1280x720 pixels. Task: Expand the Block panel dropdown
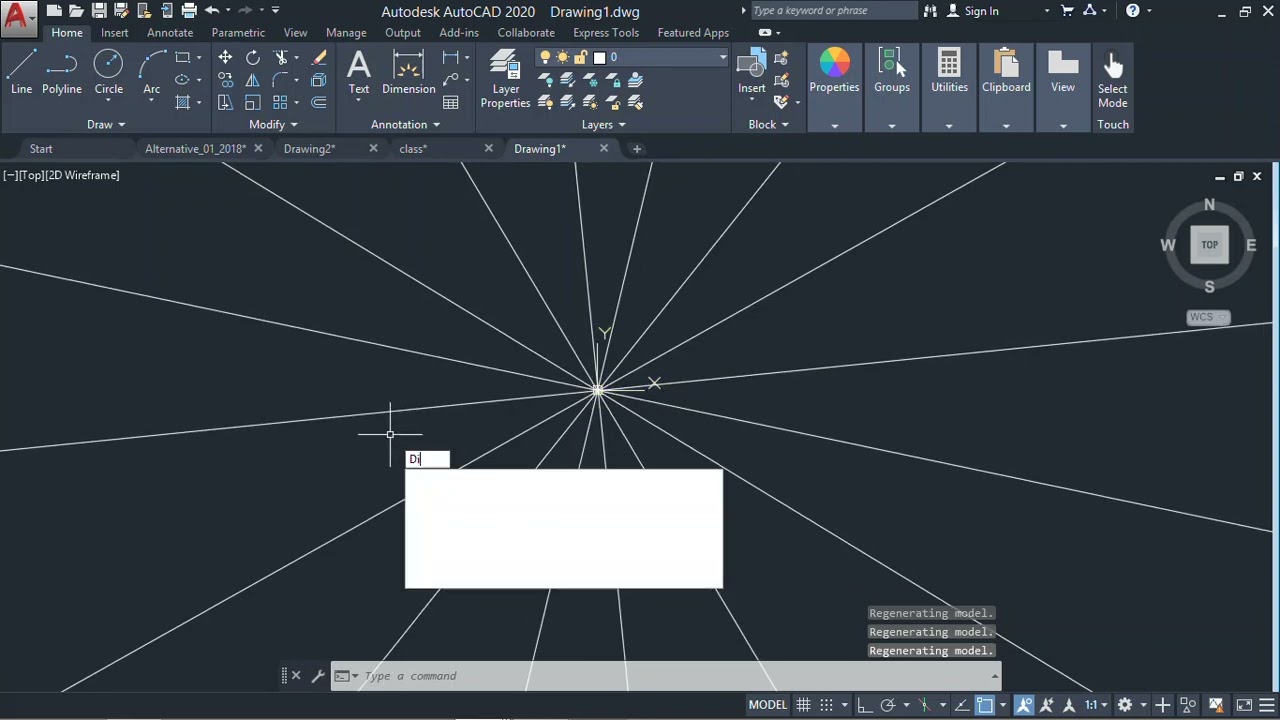(768, 124)
